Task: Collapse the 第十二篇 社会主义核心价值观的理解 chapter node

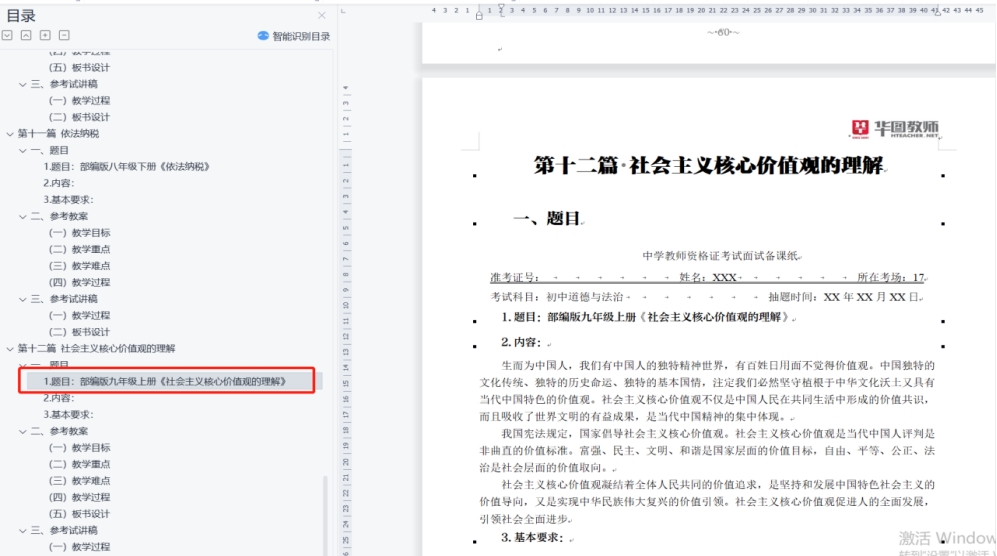Action: pos(10,348)
